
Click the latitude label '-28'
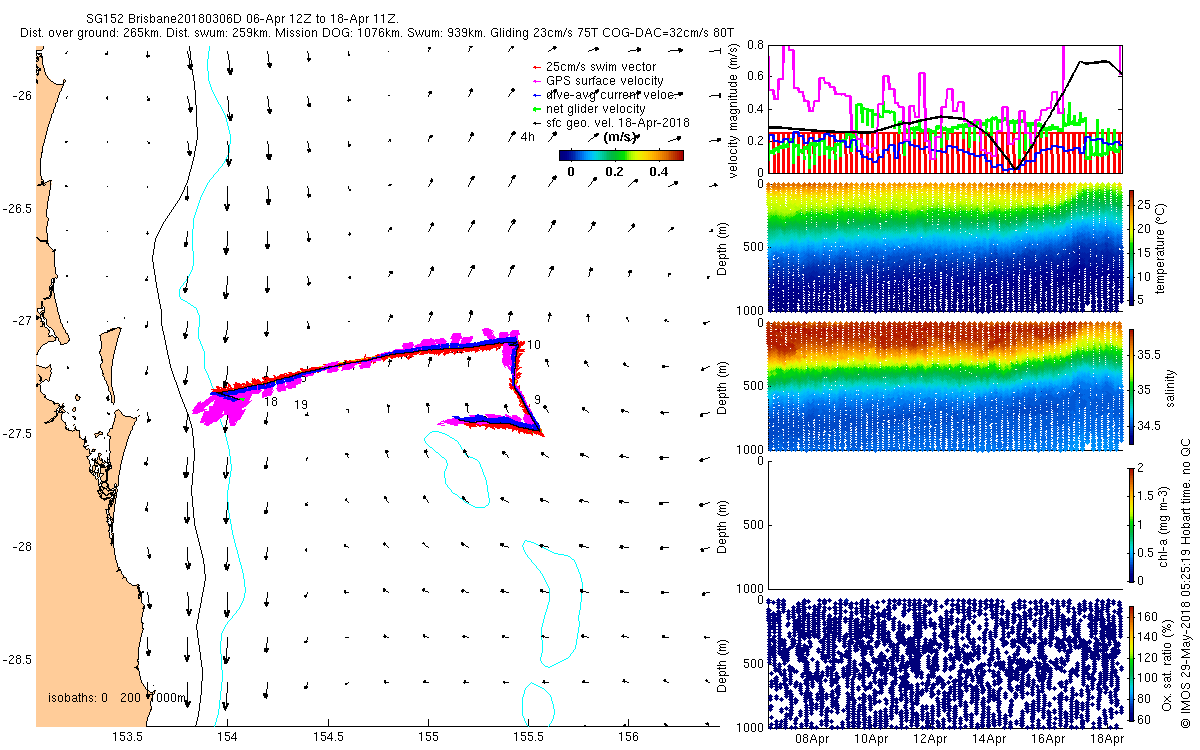[22, 547]
